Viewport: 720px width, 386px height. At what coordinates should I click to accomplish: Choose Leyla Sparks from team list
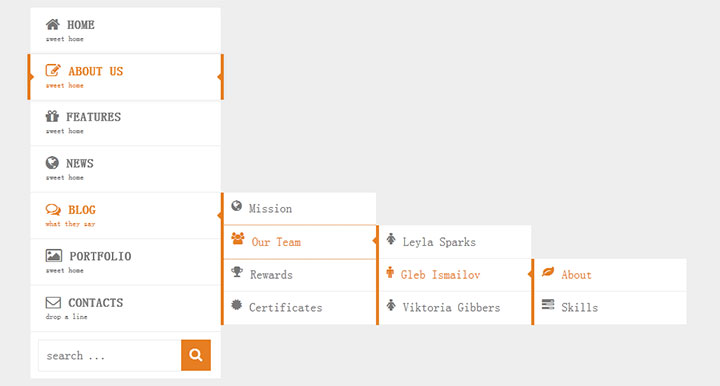click(x=455, y=242)
